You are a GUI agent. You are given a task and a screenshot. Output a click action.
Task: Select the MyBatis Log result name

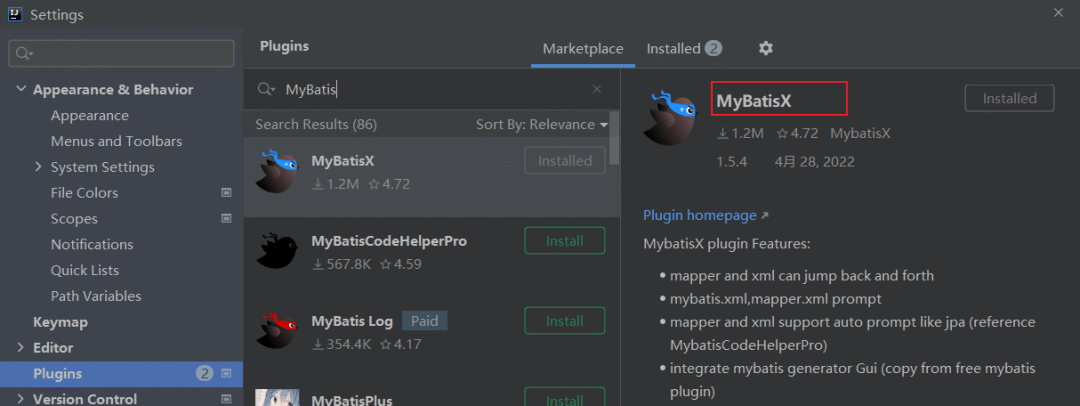pyautogui.click(x=352, y=321)
